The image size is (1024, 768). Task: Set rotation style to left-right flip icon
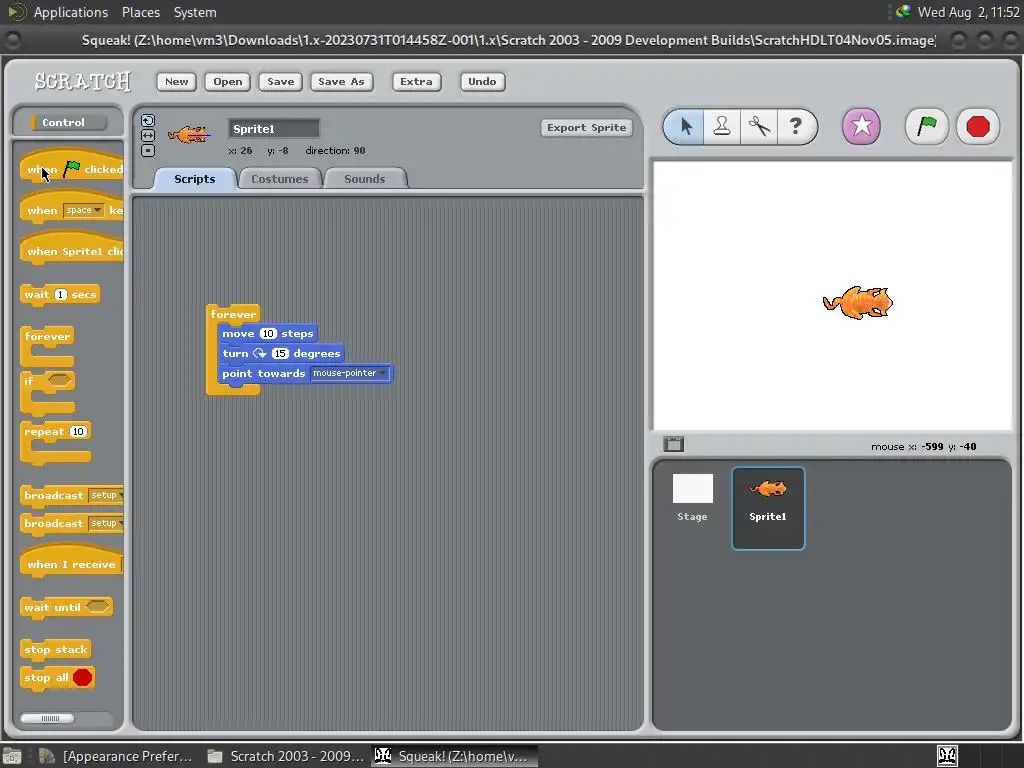[x=148, y=135]
